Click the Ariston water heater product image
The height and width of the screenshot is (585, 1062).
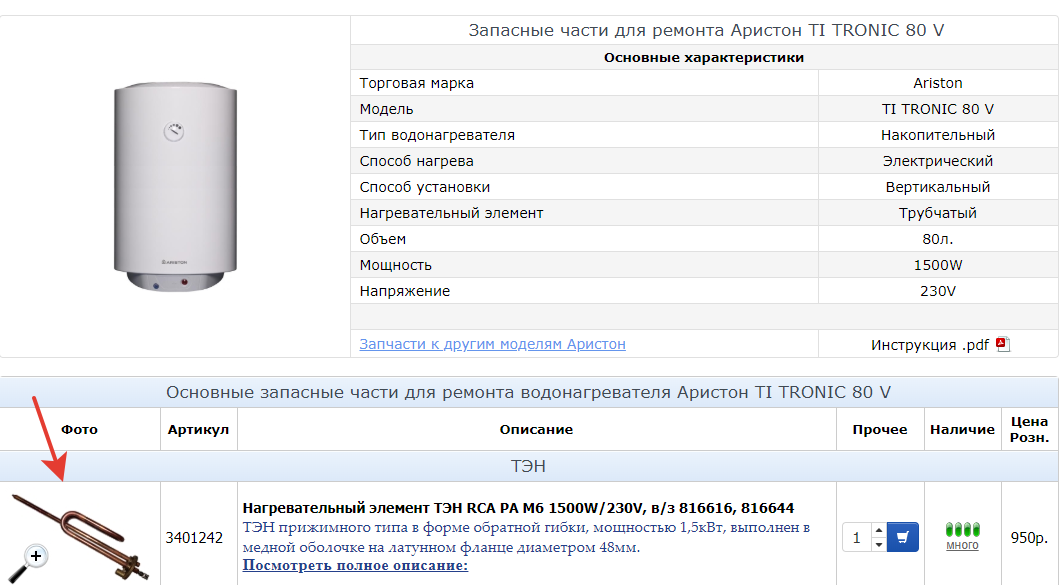pyautogui.click(x=175, y=187)
